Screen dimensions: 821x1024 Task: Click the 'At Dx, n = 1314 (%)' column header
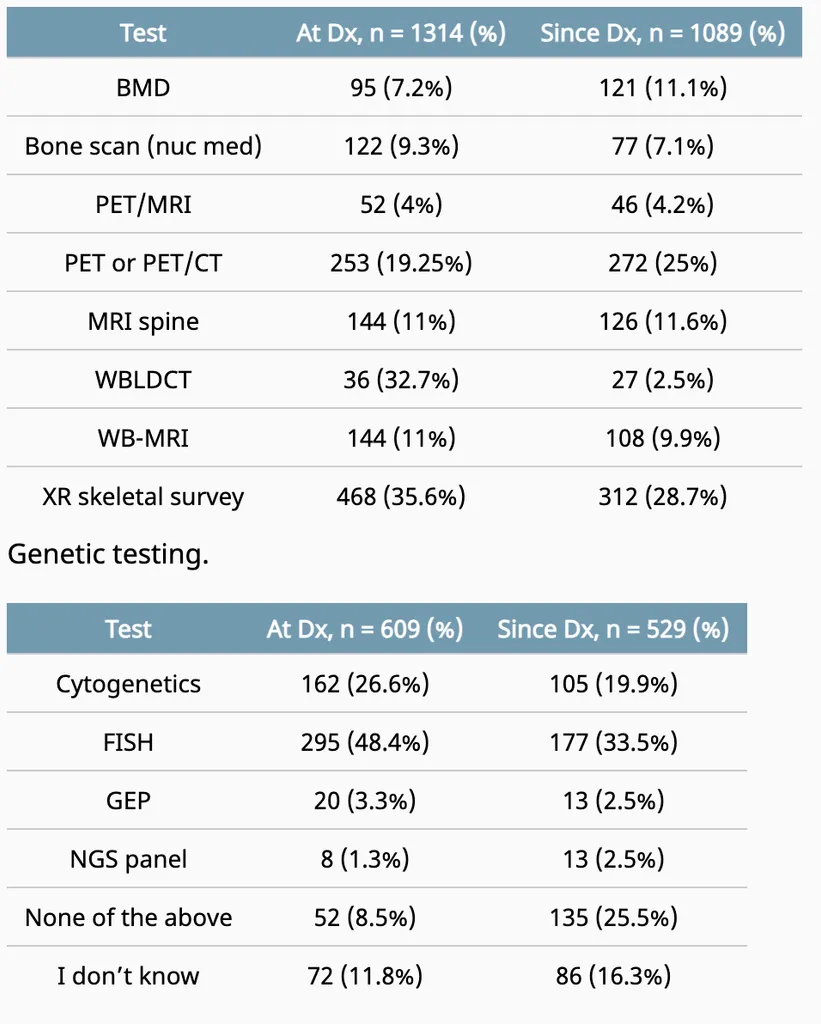[401, 33]
